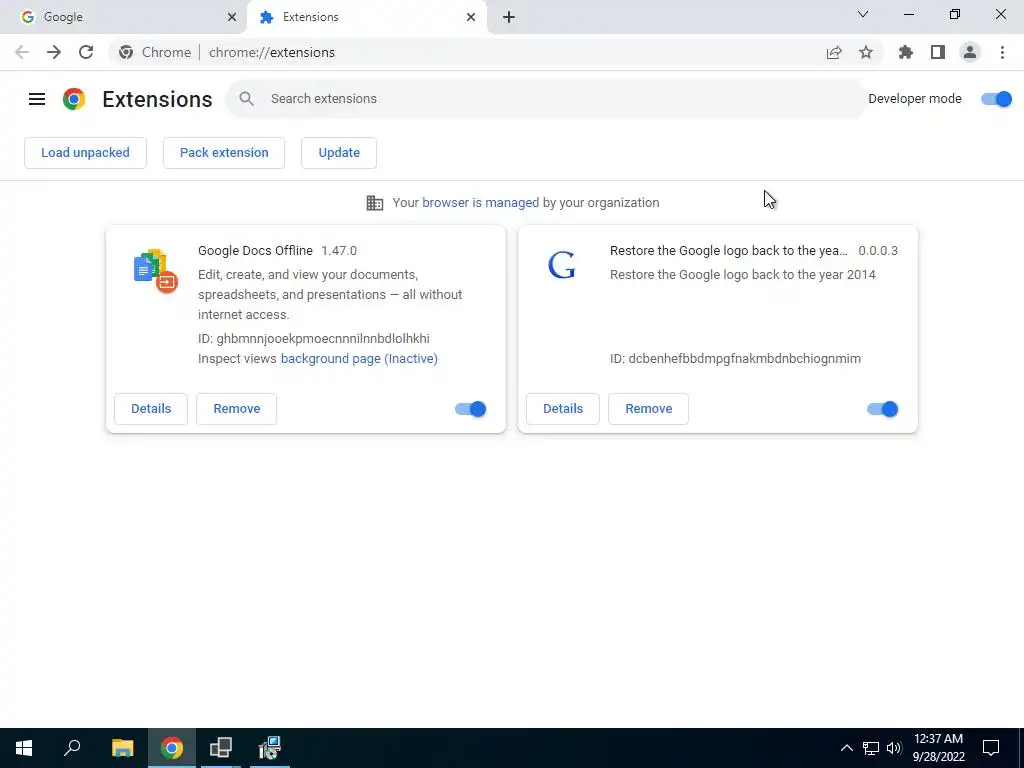Click the Chrome site info icon in address bar

tap(126, 52)
